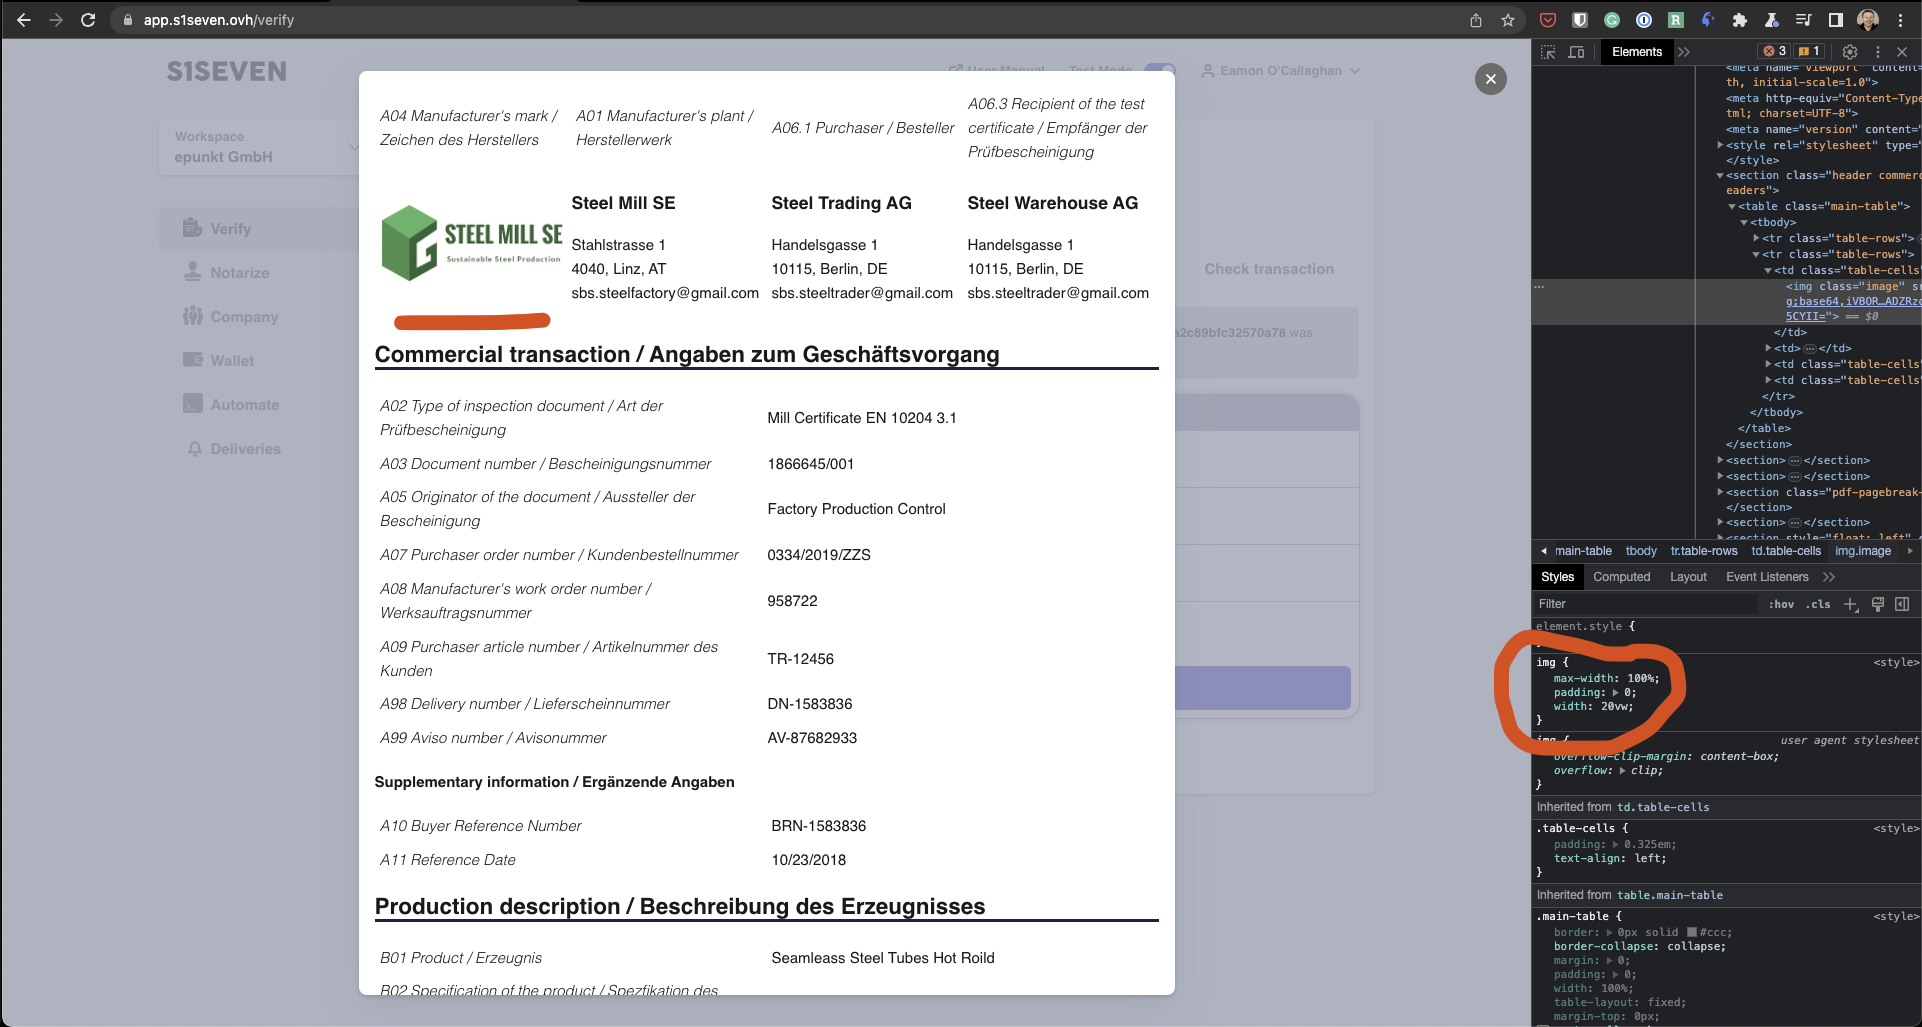Open Eamon O'Callaghan's account dropdown
Viewport: 1922px width, 1027px height.
(x=1281, y=70)
